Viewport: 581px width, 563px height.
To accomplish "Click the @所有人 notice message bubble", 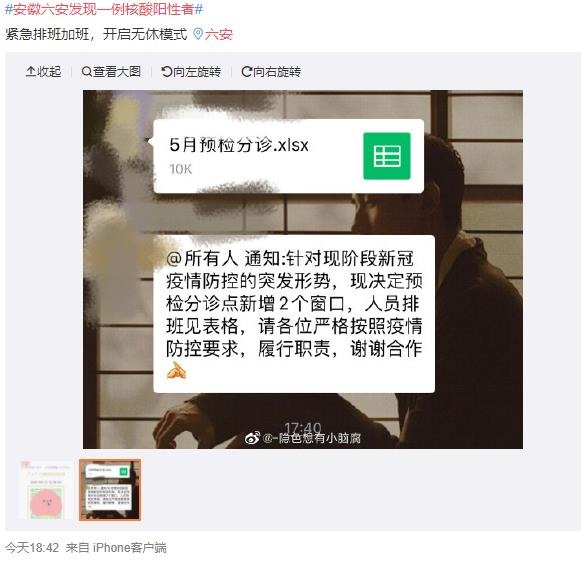I will 294,314.
